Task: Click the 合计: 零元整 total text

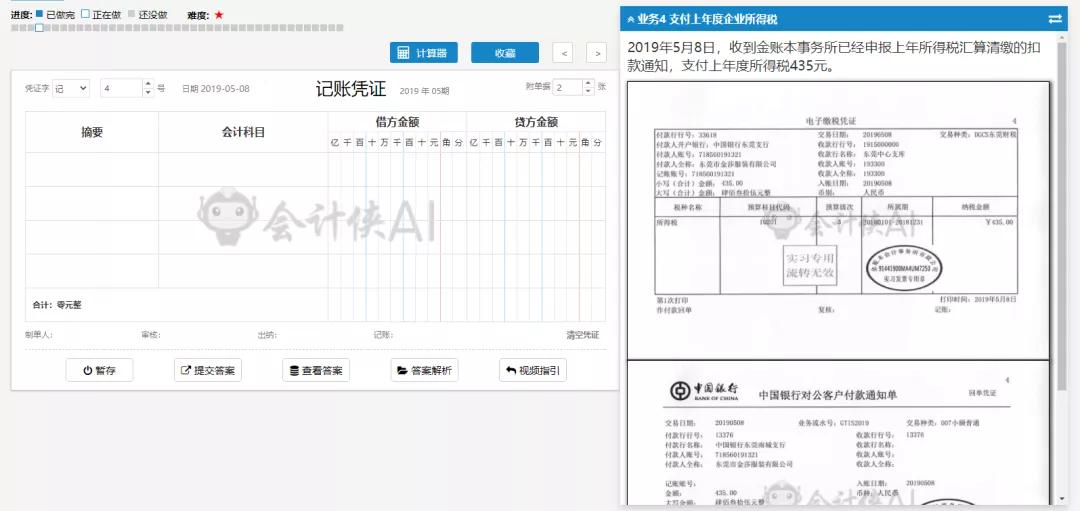Action: (x=57, y=304)
